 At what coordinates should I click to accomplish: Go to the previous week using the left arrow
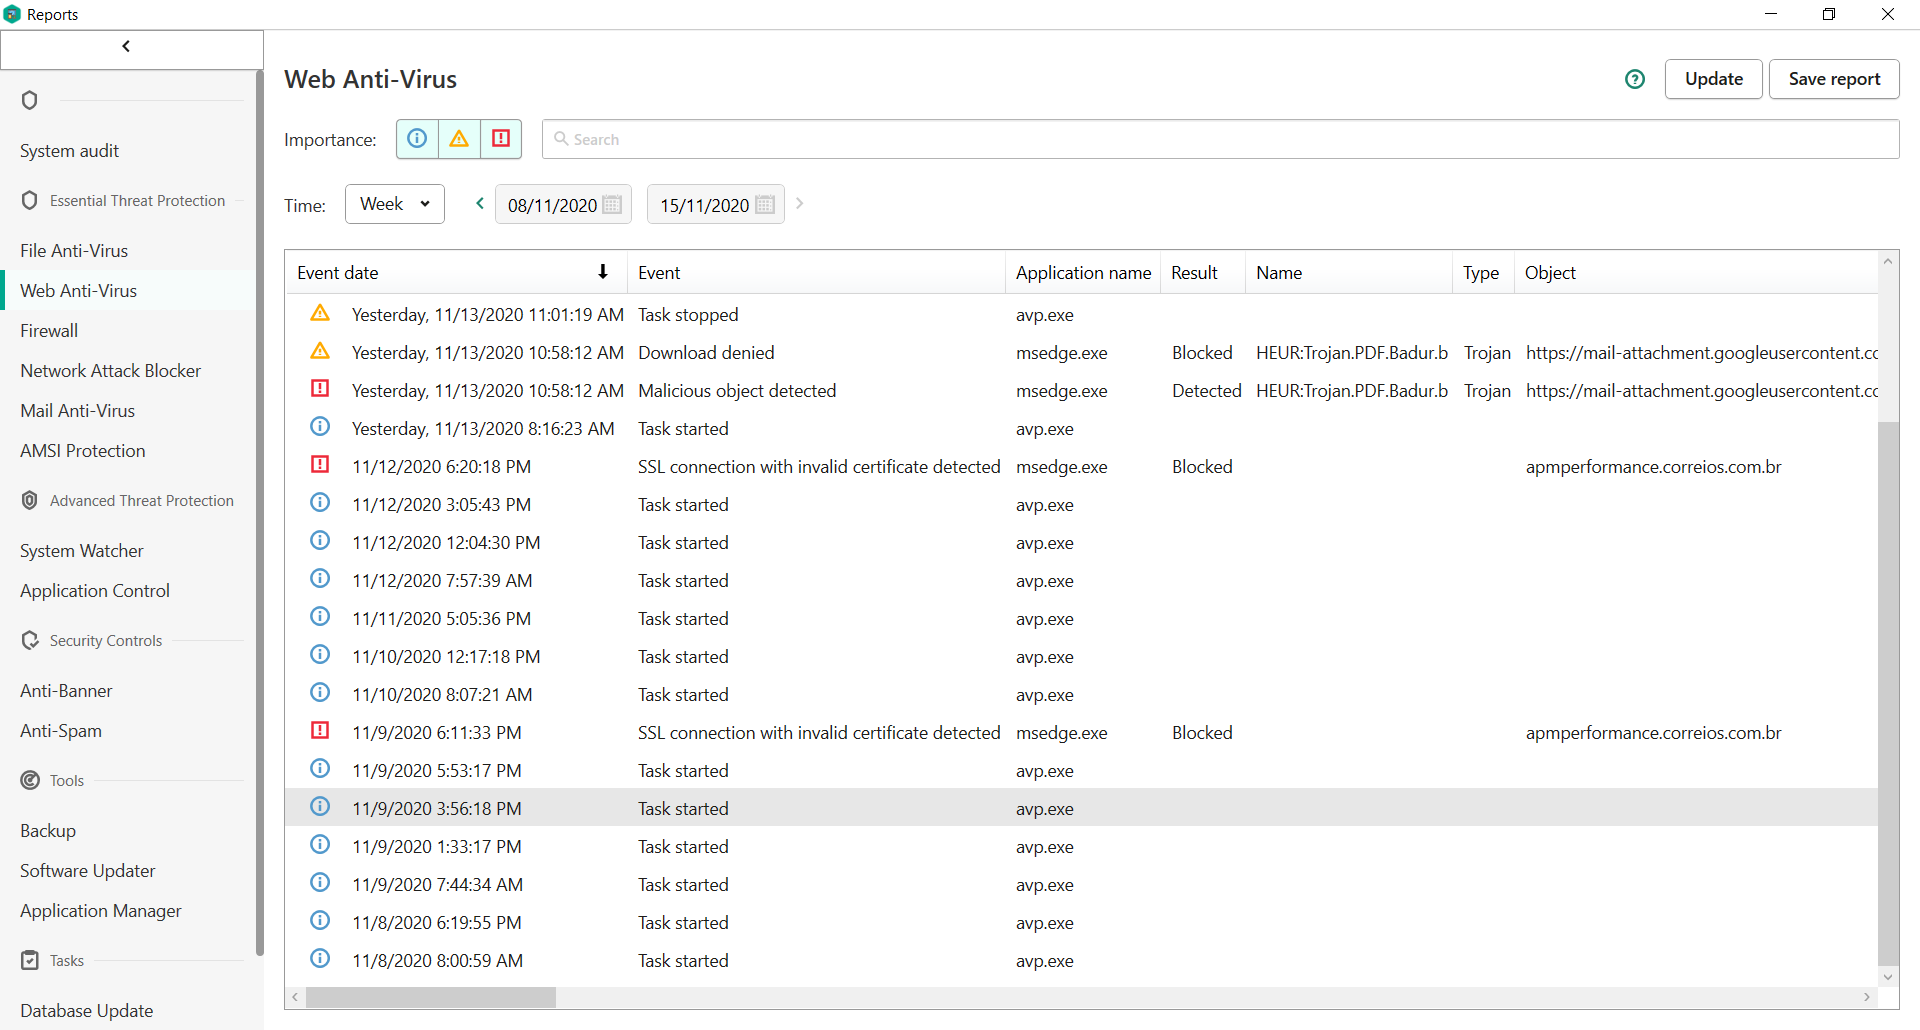(x=480, y=204)
